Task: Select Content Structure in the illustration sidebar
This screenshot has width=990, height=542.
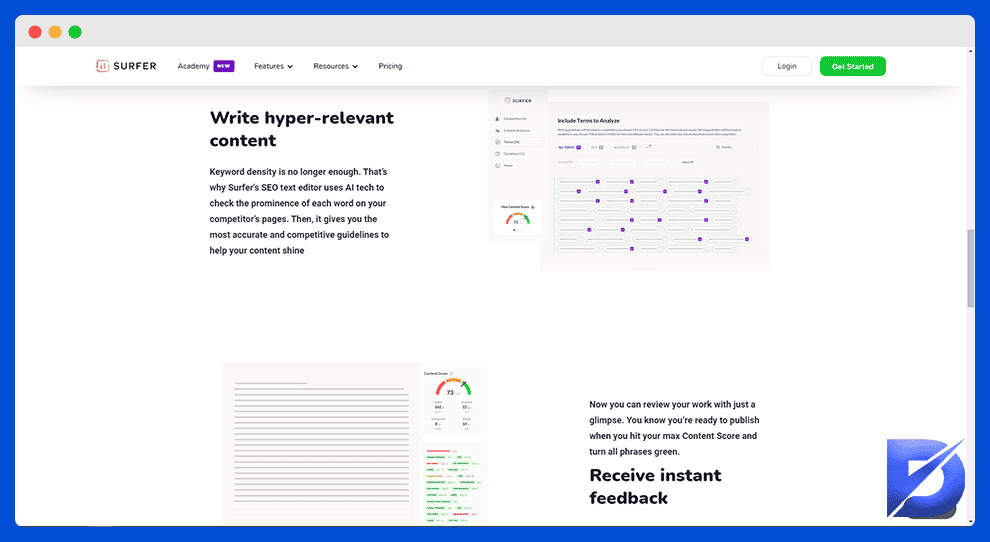Action: [512, 131]
